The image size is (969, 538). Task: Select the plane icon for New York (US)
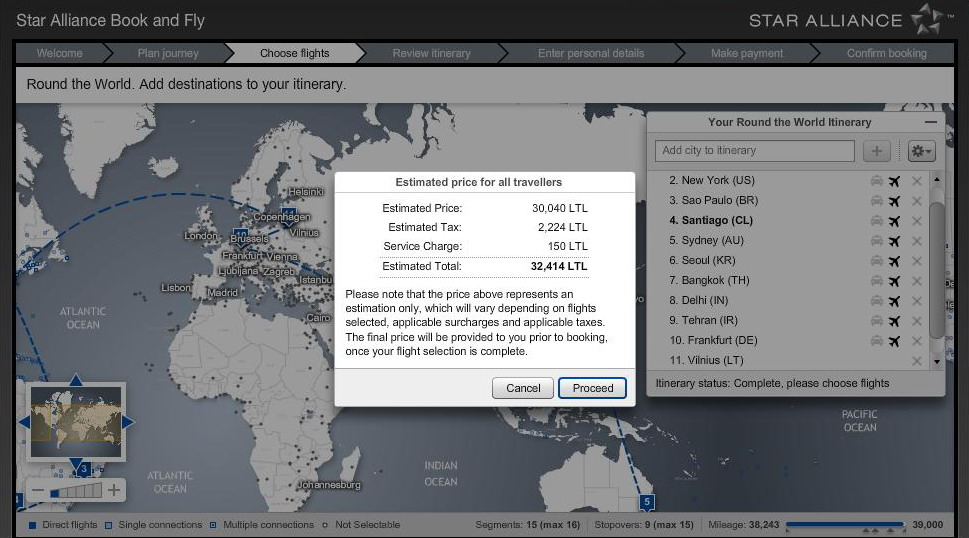(x=894, y=181)
